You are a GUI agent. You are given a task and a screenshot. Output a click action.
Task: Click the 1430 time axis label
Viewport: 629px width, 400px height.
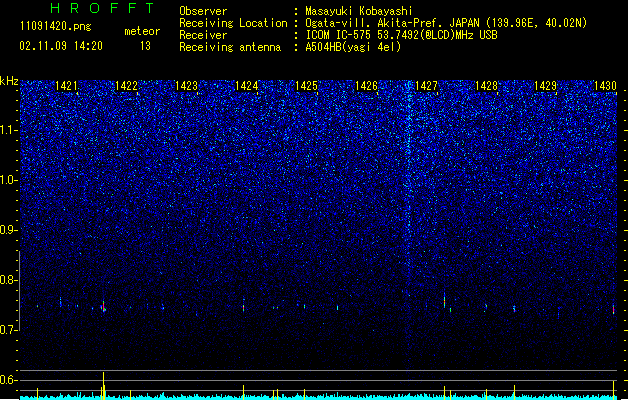click(x=605, y=86)
